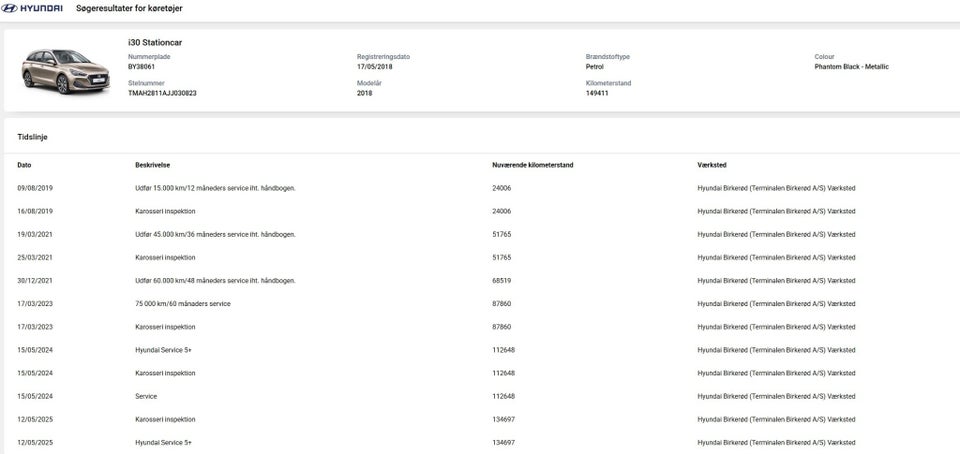
Task: Click the Beskrivelse column header
Action: point(152,164)
